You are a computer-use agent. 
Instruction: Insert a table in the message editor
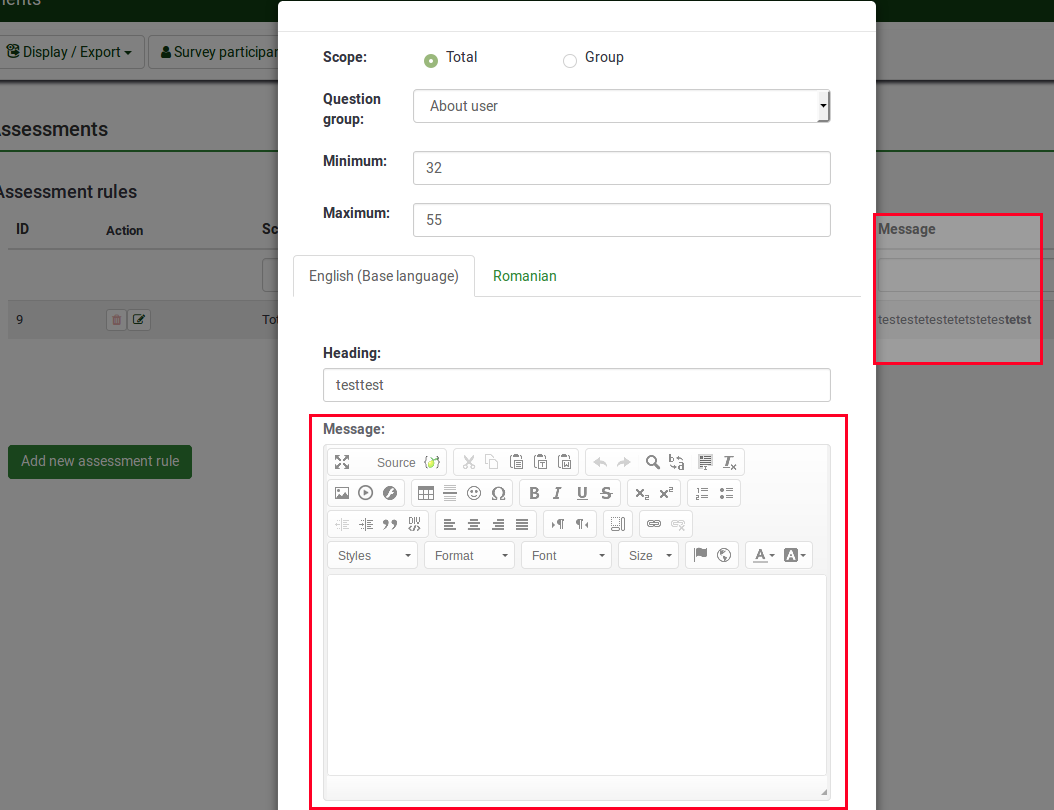tap(426, 493)
